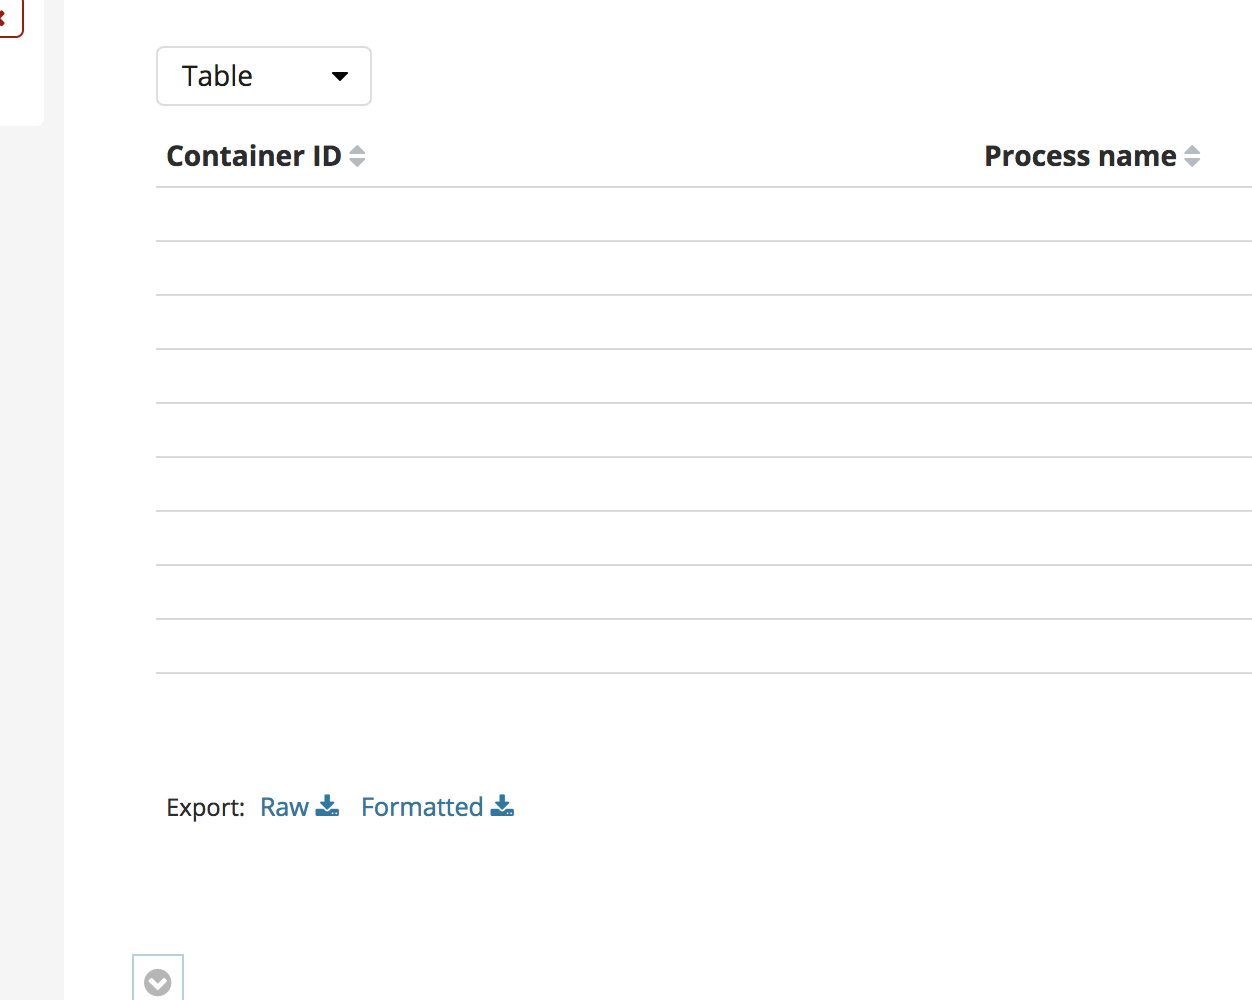Click the Export label text
The image size is (1252, 1000).
click(205, 808)
